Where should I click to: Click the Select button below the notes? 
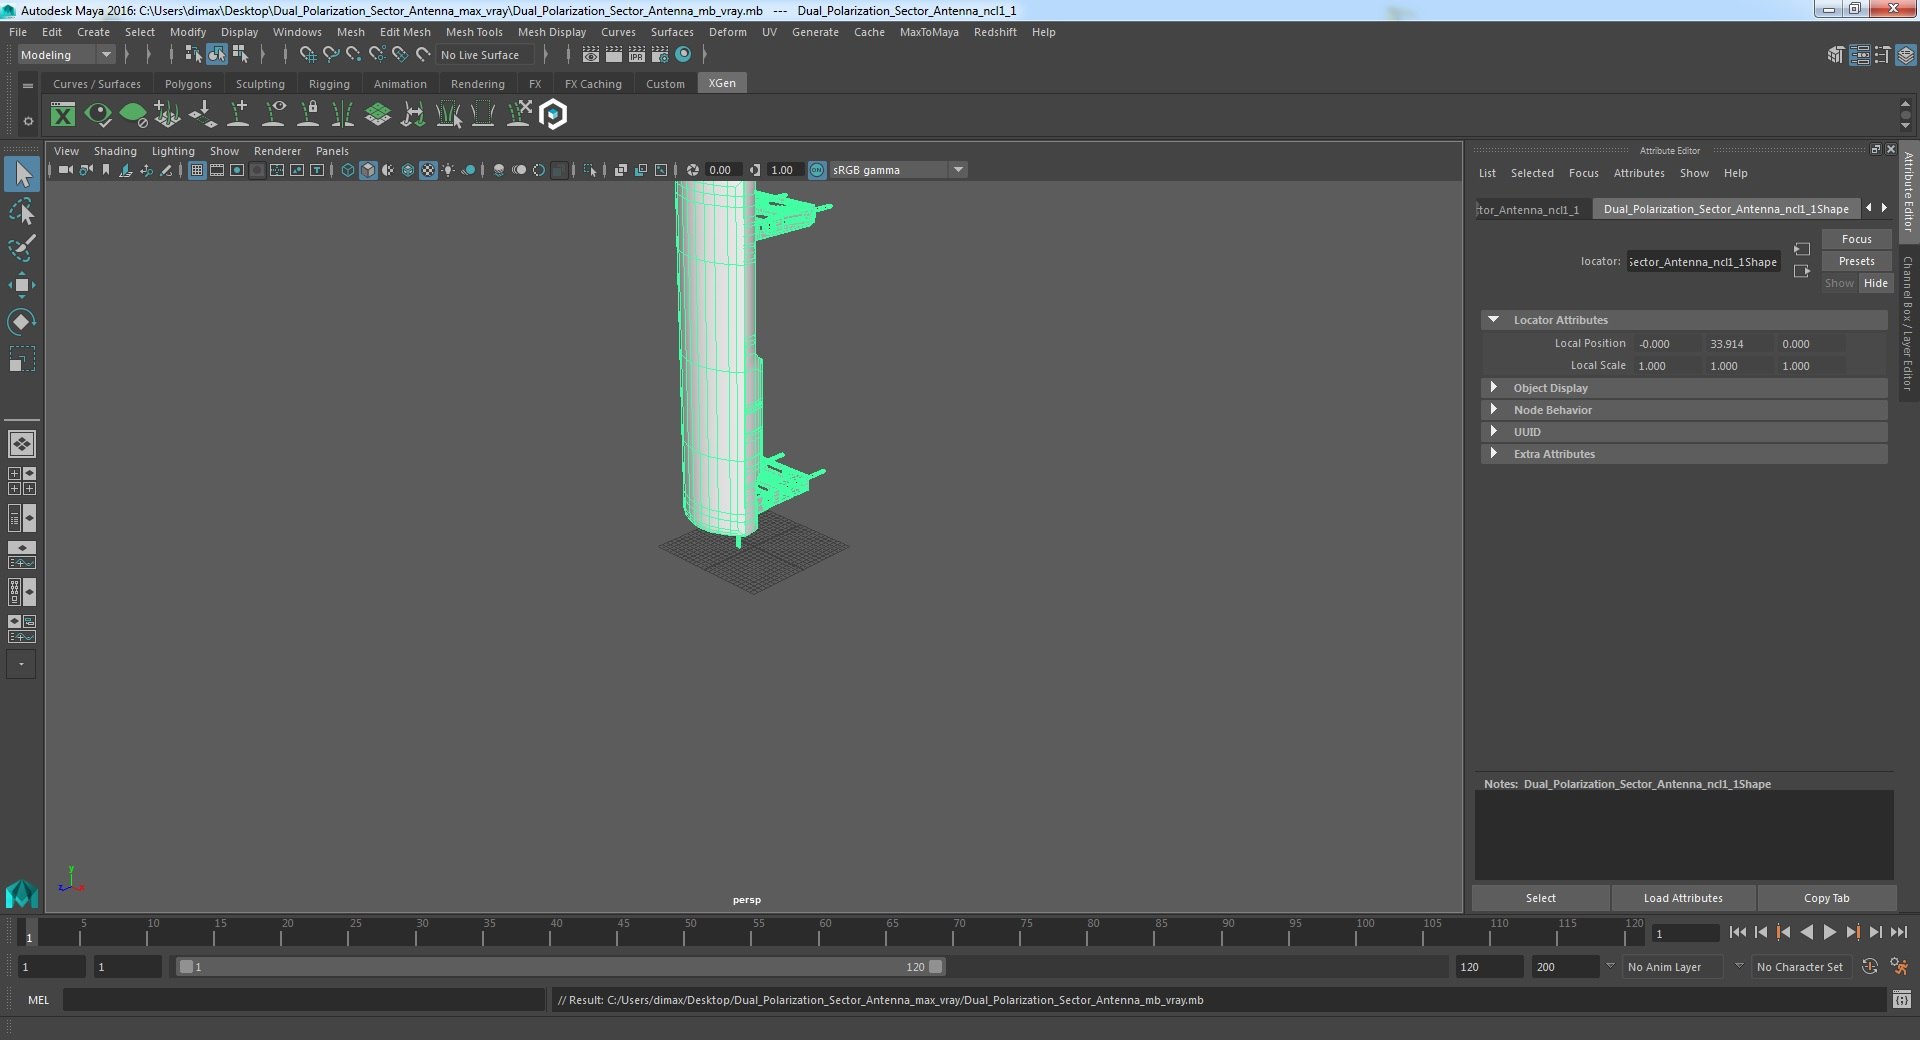pyautogui.click(x=1540, y=898)
